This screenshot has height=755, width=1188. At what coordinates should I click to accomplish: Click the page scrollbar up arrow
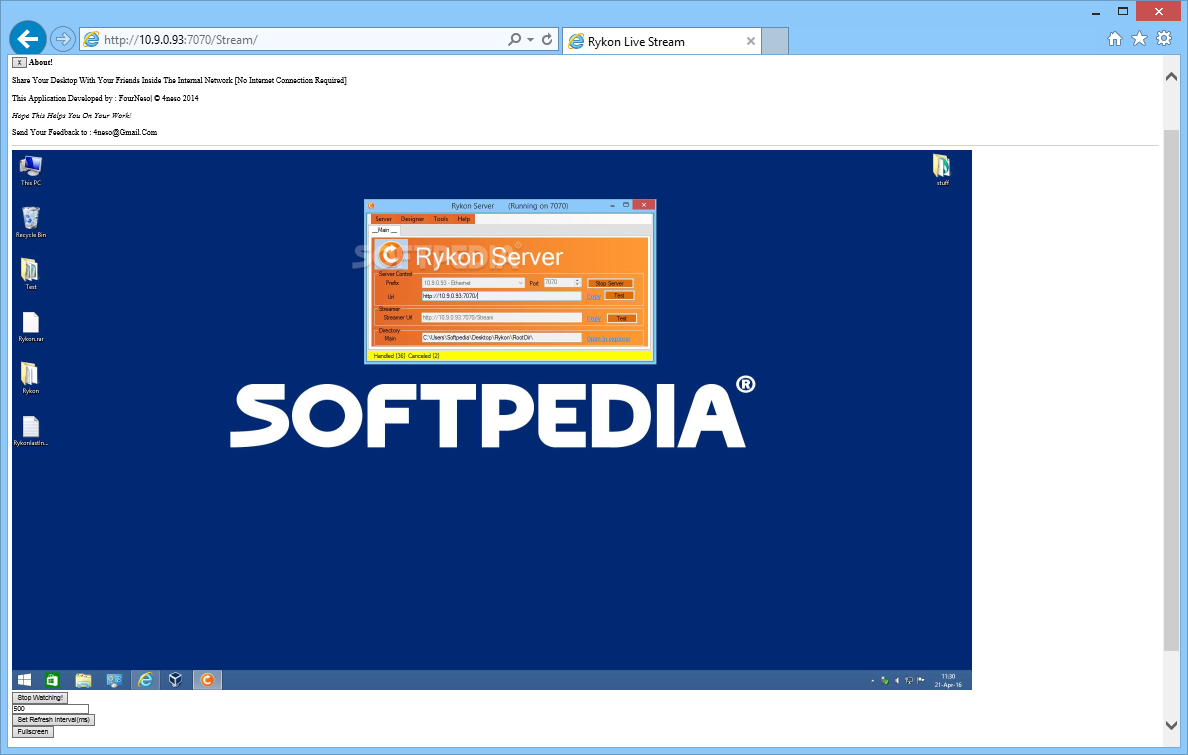[x=1171, y=76]
